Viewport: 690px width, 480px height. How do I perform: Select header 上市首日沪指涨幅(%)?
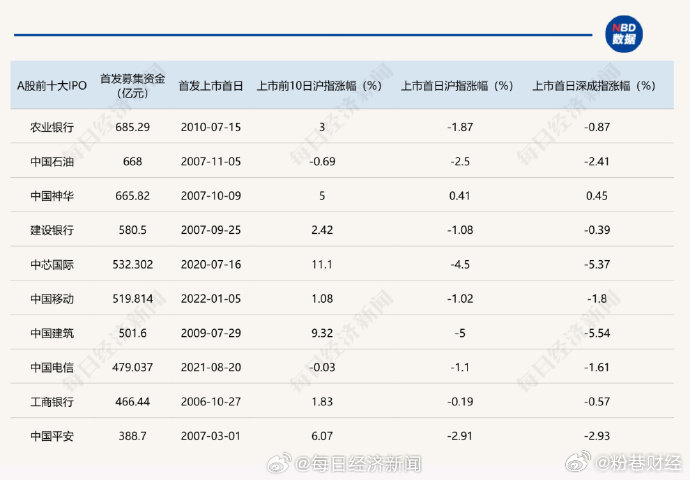pos(457,86)
